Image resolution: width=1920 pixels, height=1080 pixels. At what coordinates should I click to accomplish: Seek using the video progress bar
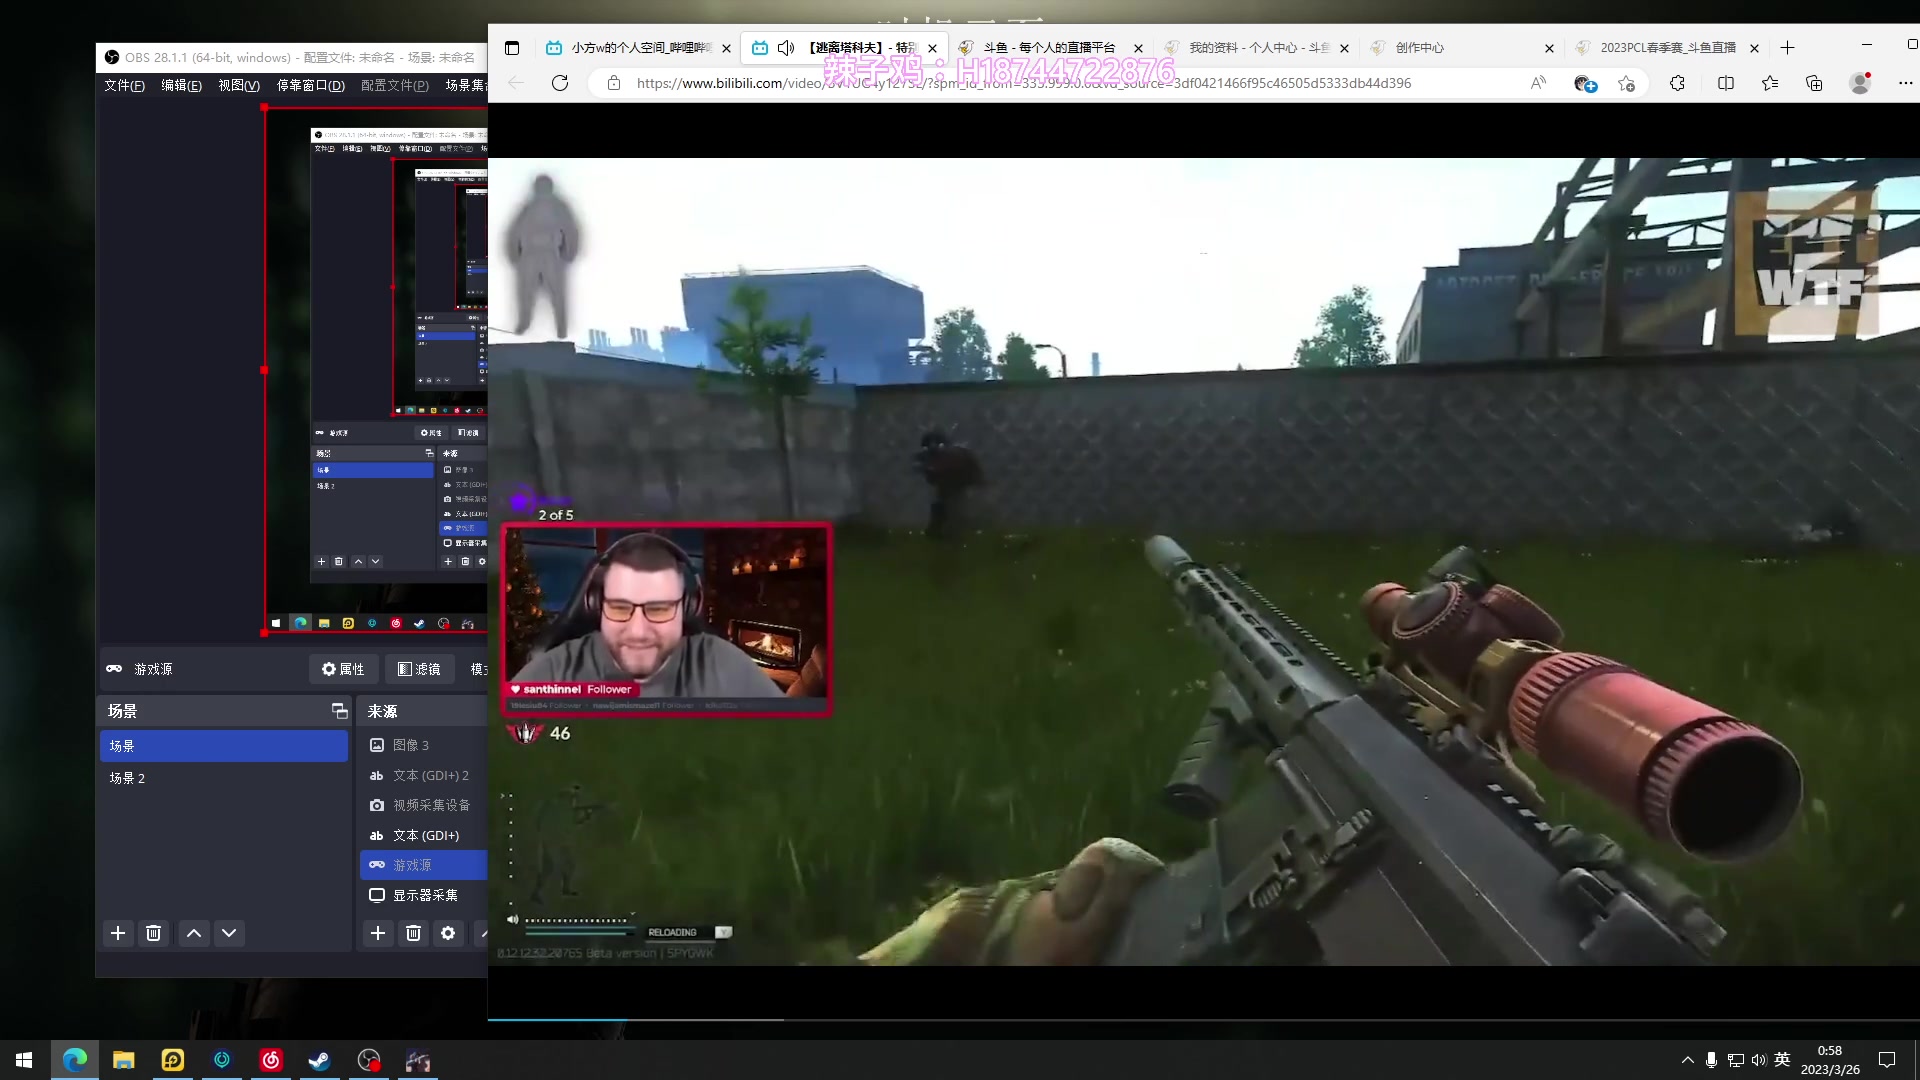1204,1019
